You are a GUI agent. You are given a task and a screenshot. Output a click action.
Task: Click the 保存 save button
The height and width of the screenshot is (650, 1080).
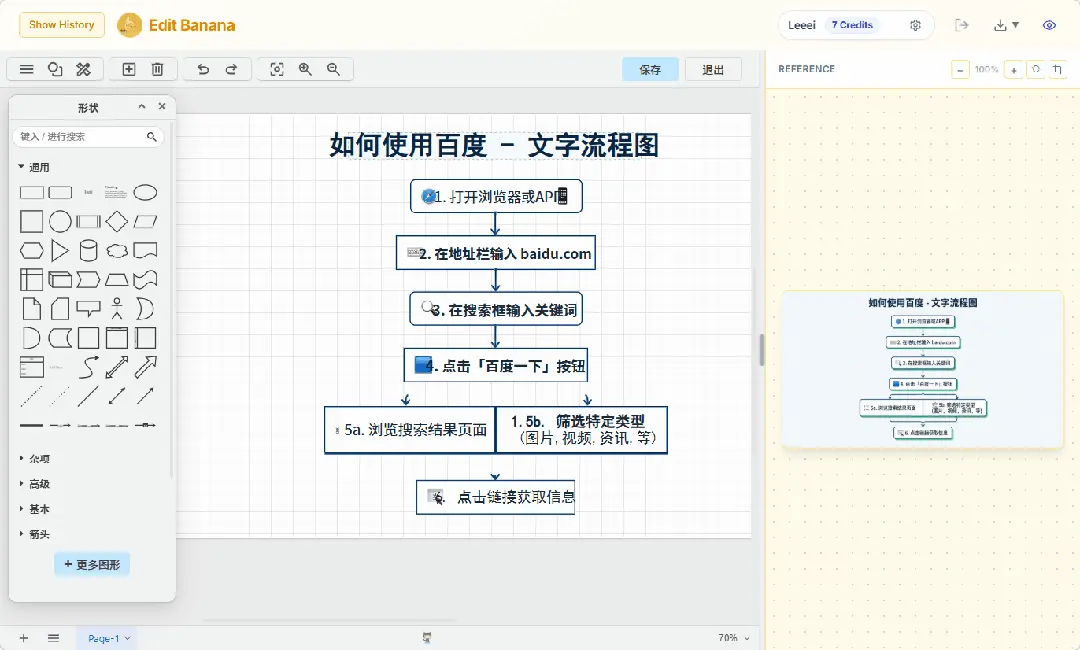651,70
